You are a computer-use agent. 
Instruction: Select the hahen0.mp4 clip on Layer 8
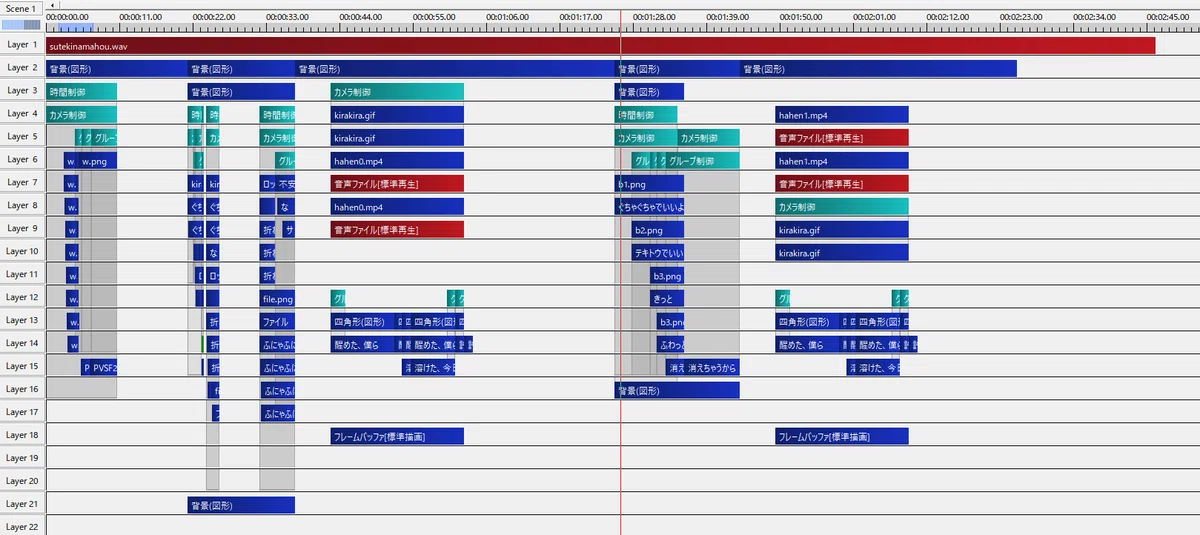(397, 207)
